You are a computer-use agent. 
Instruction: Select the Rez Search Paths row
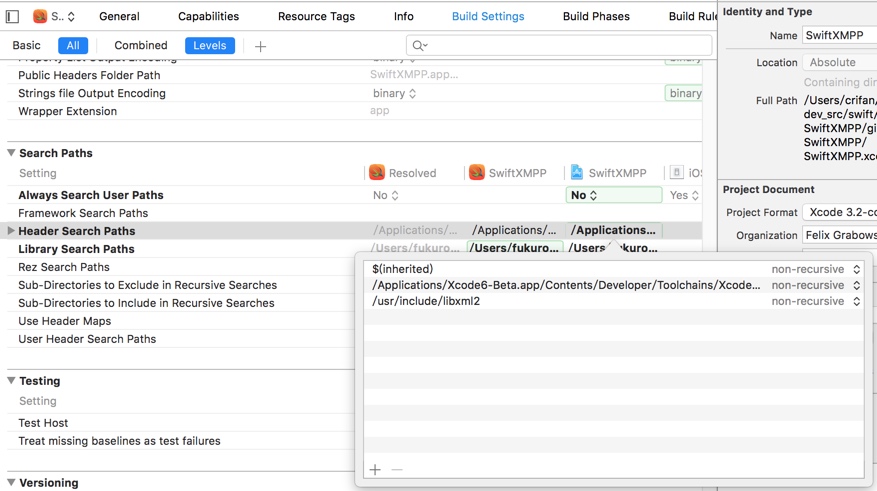(x=64, y=267)
